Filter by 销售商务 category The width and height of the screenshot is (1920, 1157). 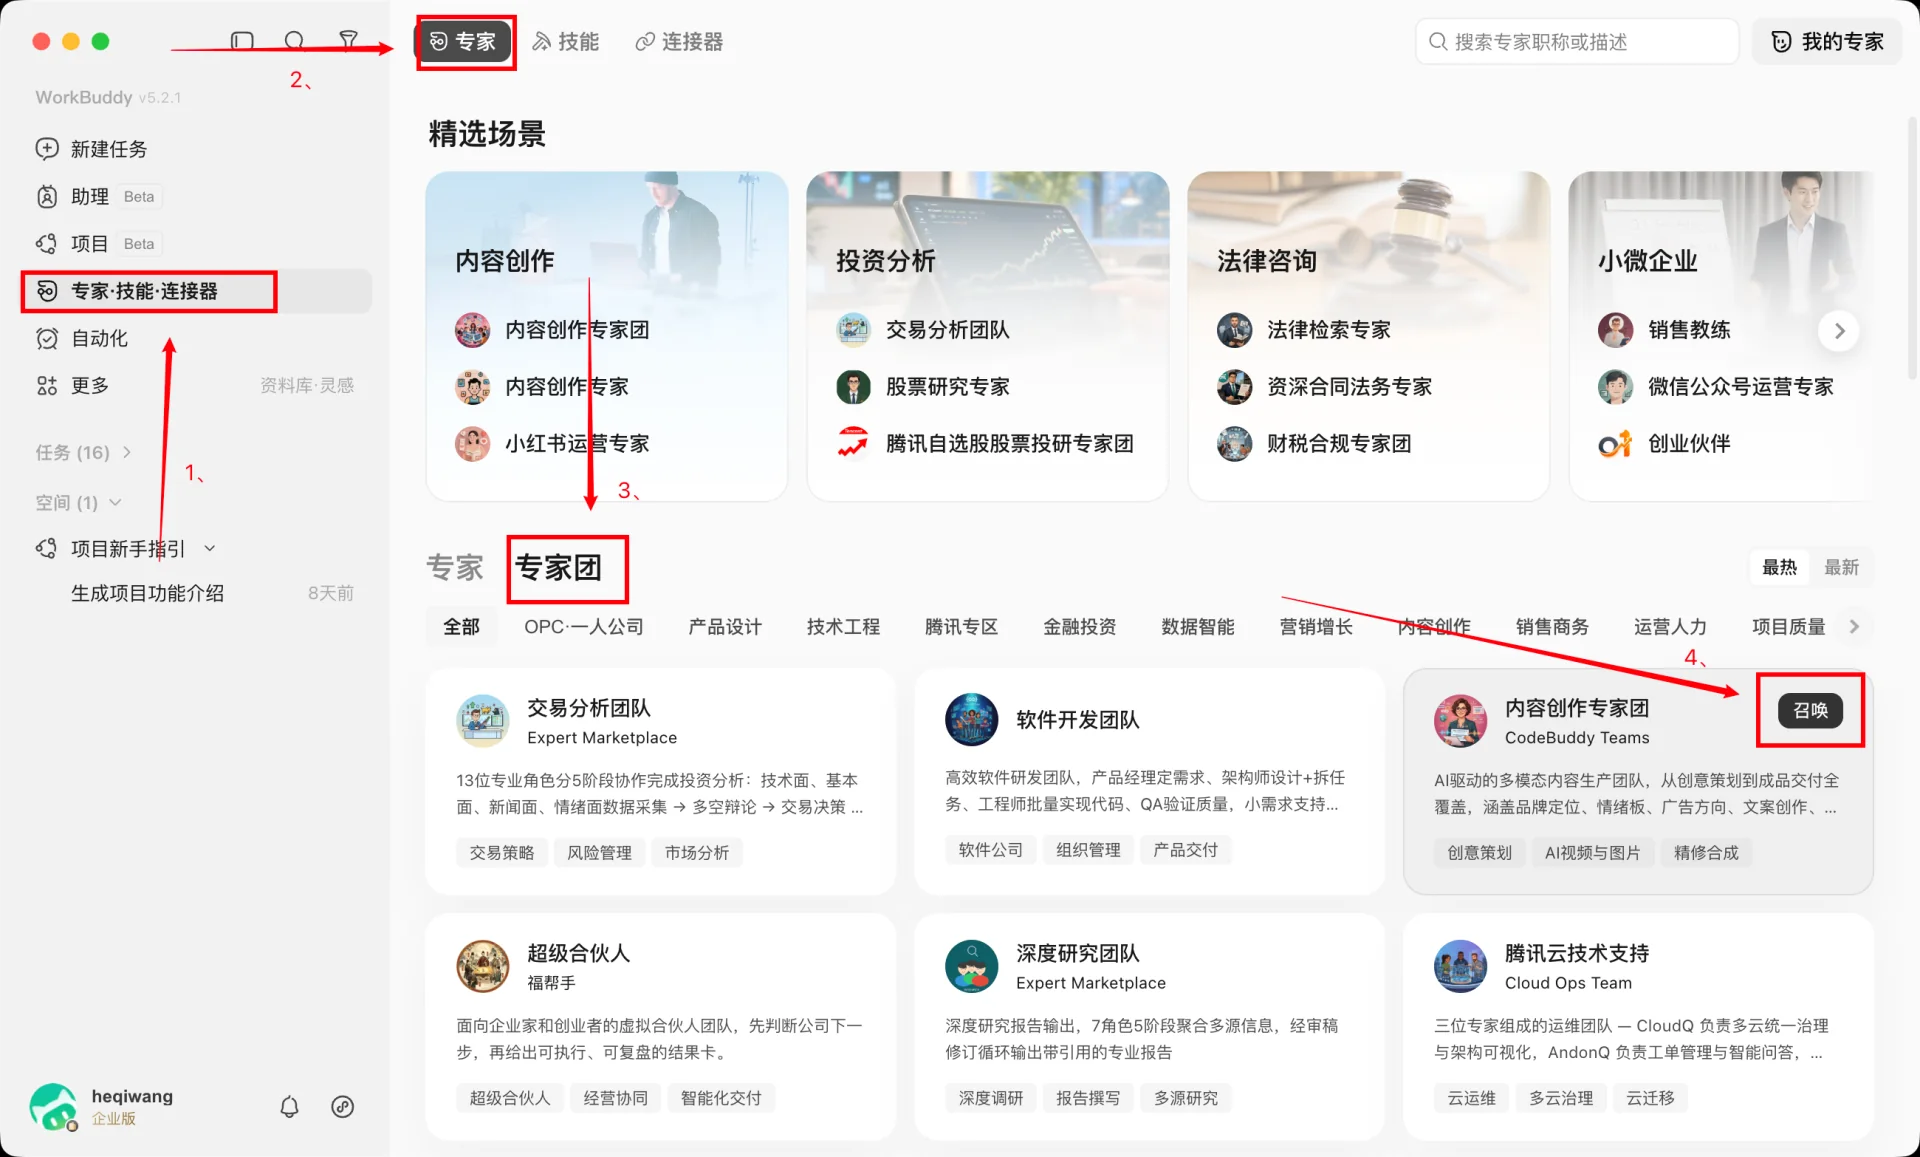point(1552,627)
